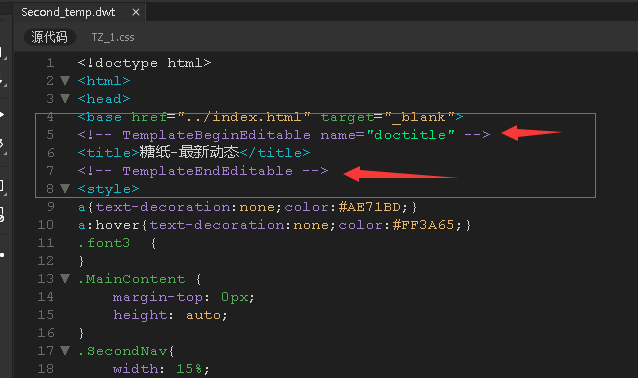Click the TemplateEndEditable comment
638x378 pixels.
click(x=203, y=171)
